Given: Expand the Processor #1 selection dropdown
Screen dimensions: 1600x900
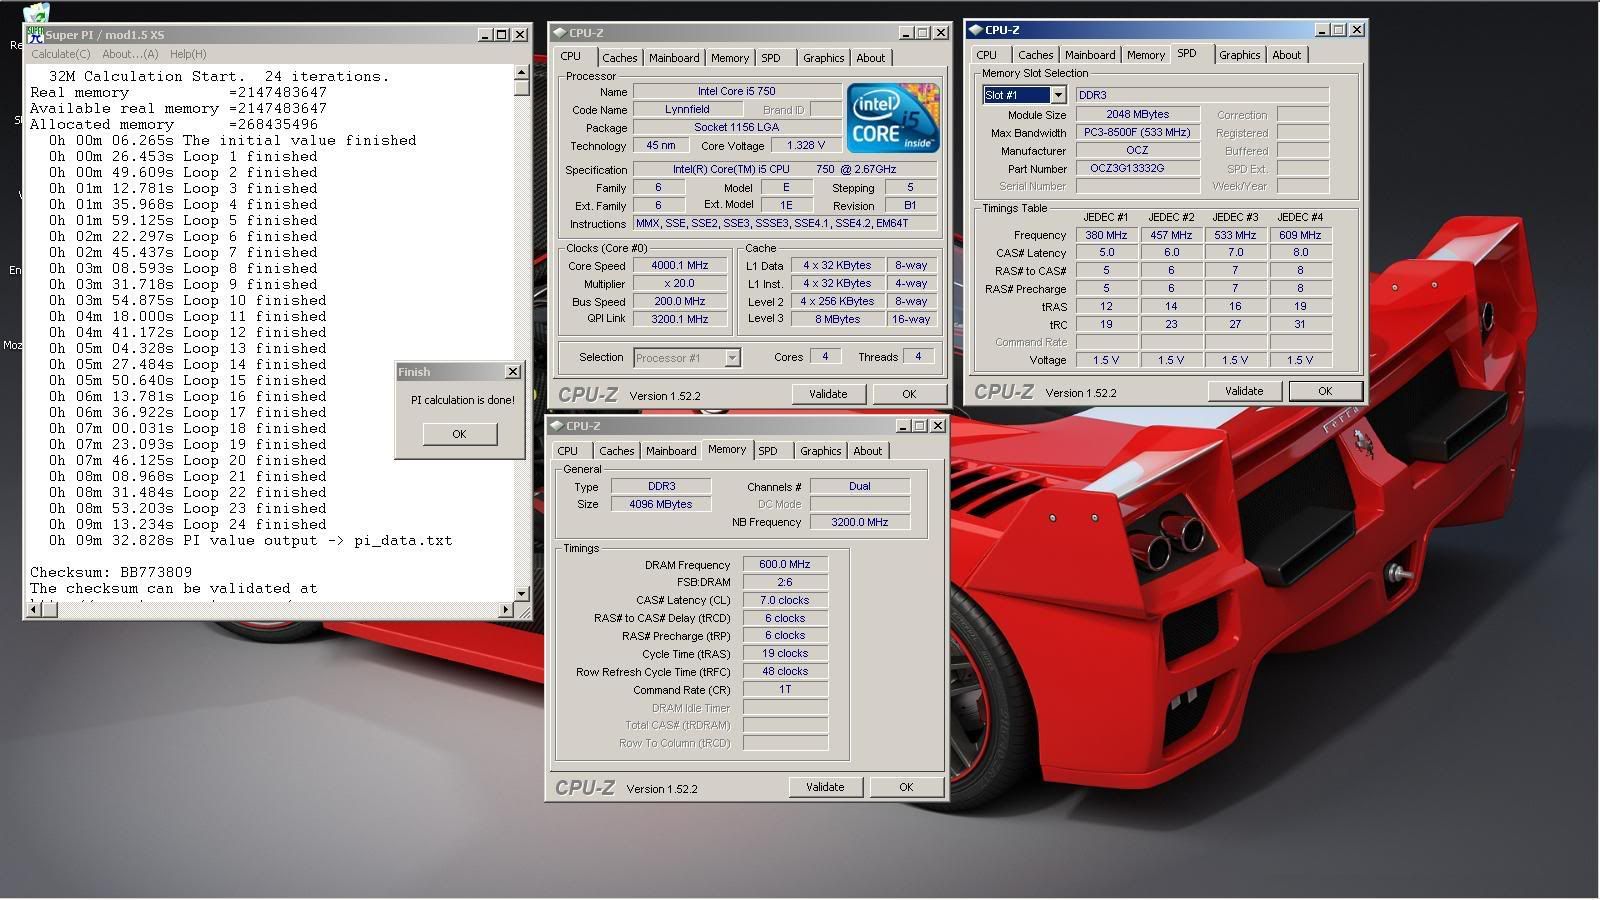Looking at the screenshot, I should (732, 358).
